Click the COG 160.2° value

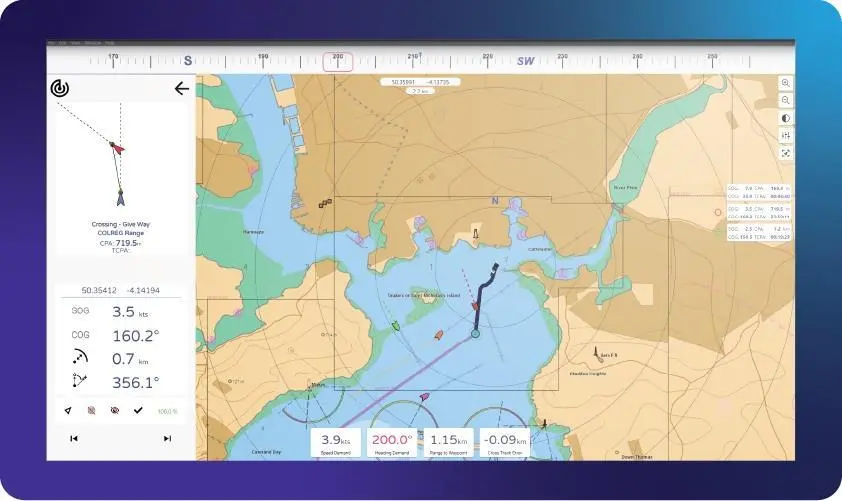click(x=136, y=336)
